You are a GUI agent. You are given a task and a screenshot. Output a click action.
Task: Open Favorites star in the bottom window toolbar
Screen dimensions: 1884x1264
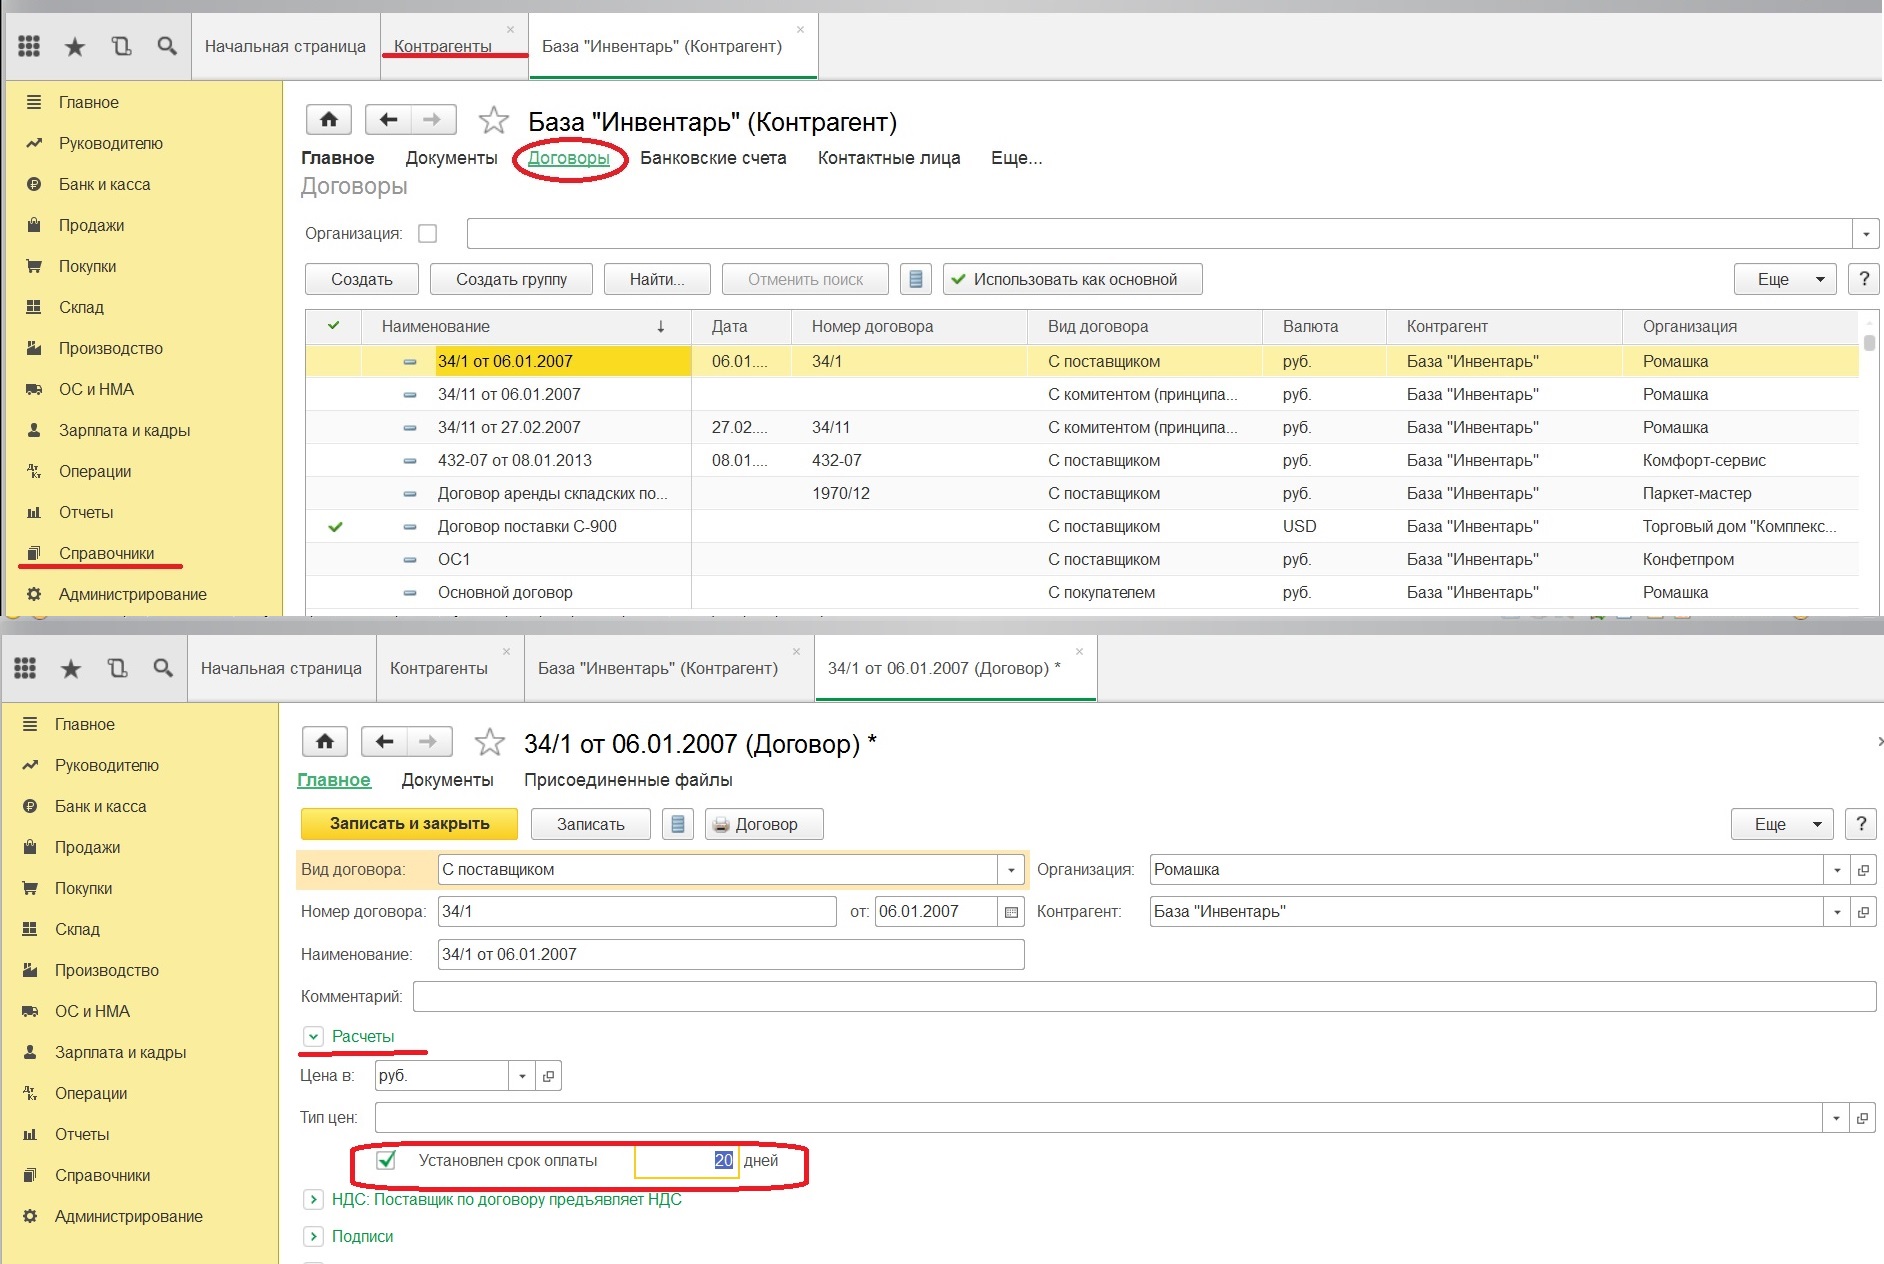(x=71, y=668)
